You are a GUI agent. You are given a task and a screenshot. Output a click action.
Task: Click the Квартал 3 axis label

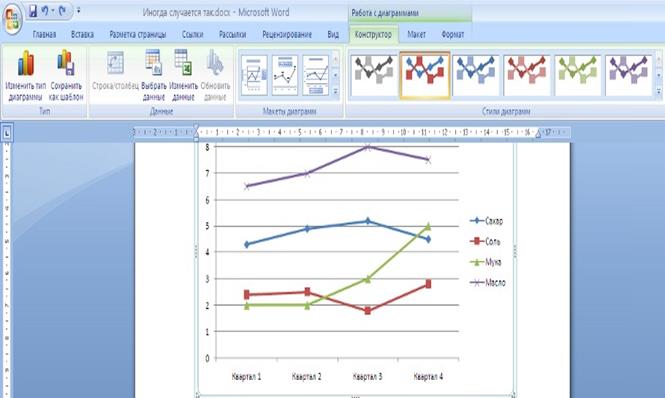tap(367, 376)
